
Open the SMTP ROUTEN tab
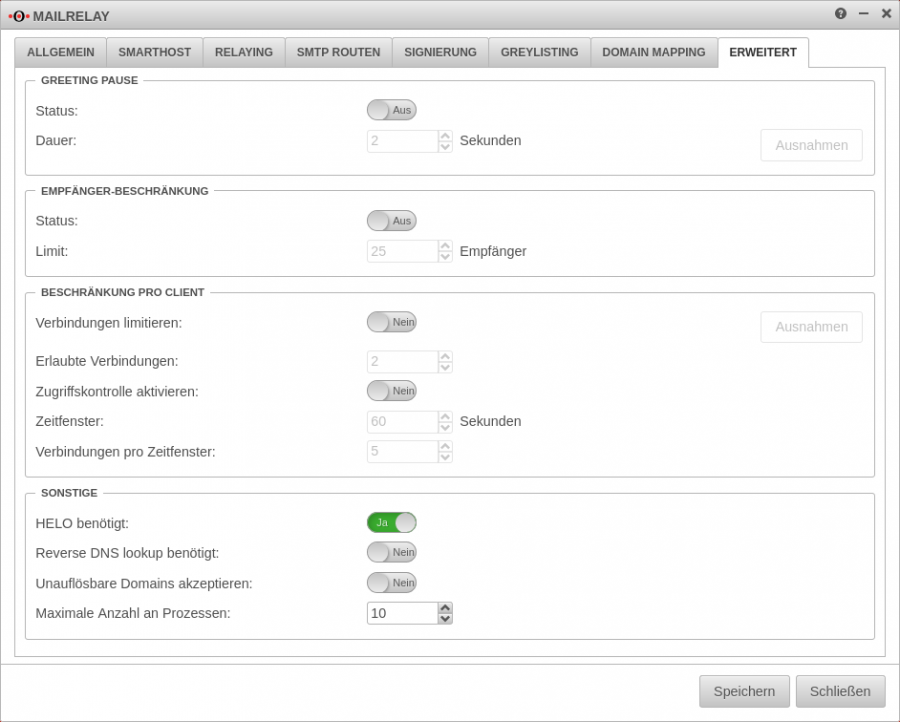(339, 52)
